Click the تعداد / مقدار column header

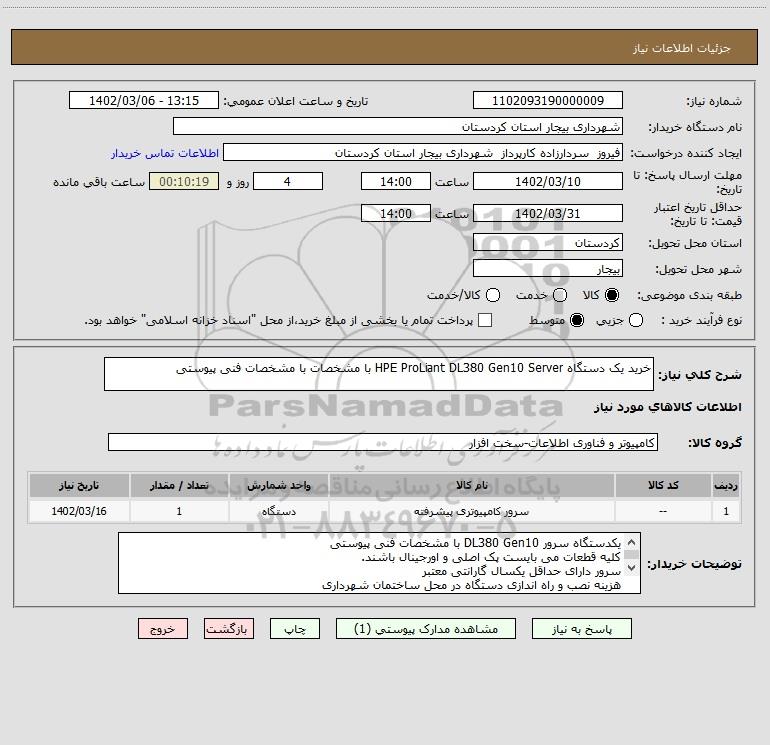179,486
